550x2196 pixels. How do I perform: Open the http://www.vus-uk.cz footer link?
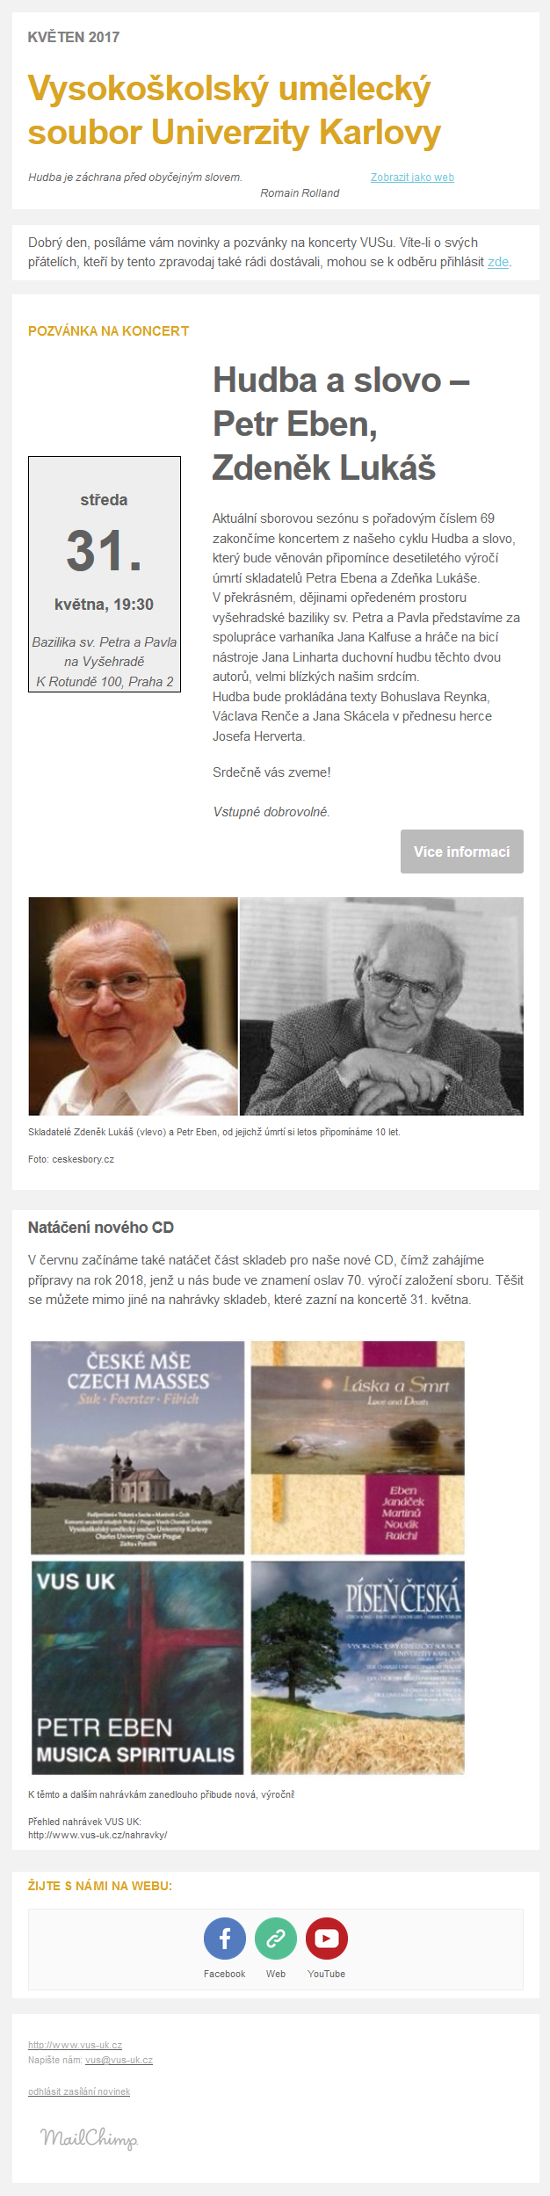coord(75,2045)
